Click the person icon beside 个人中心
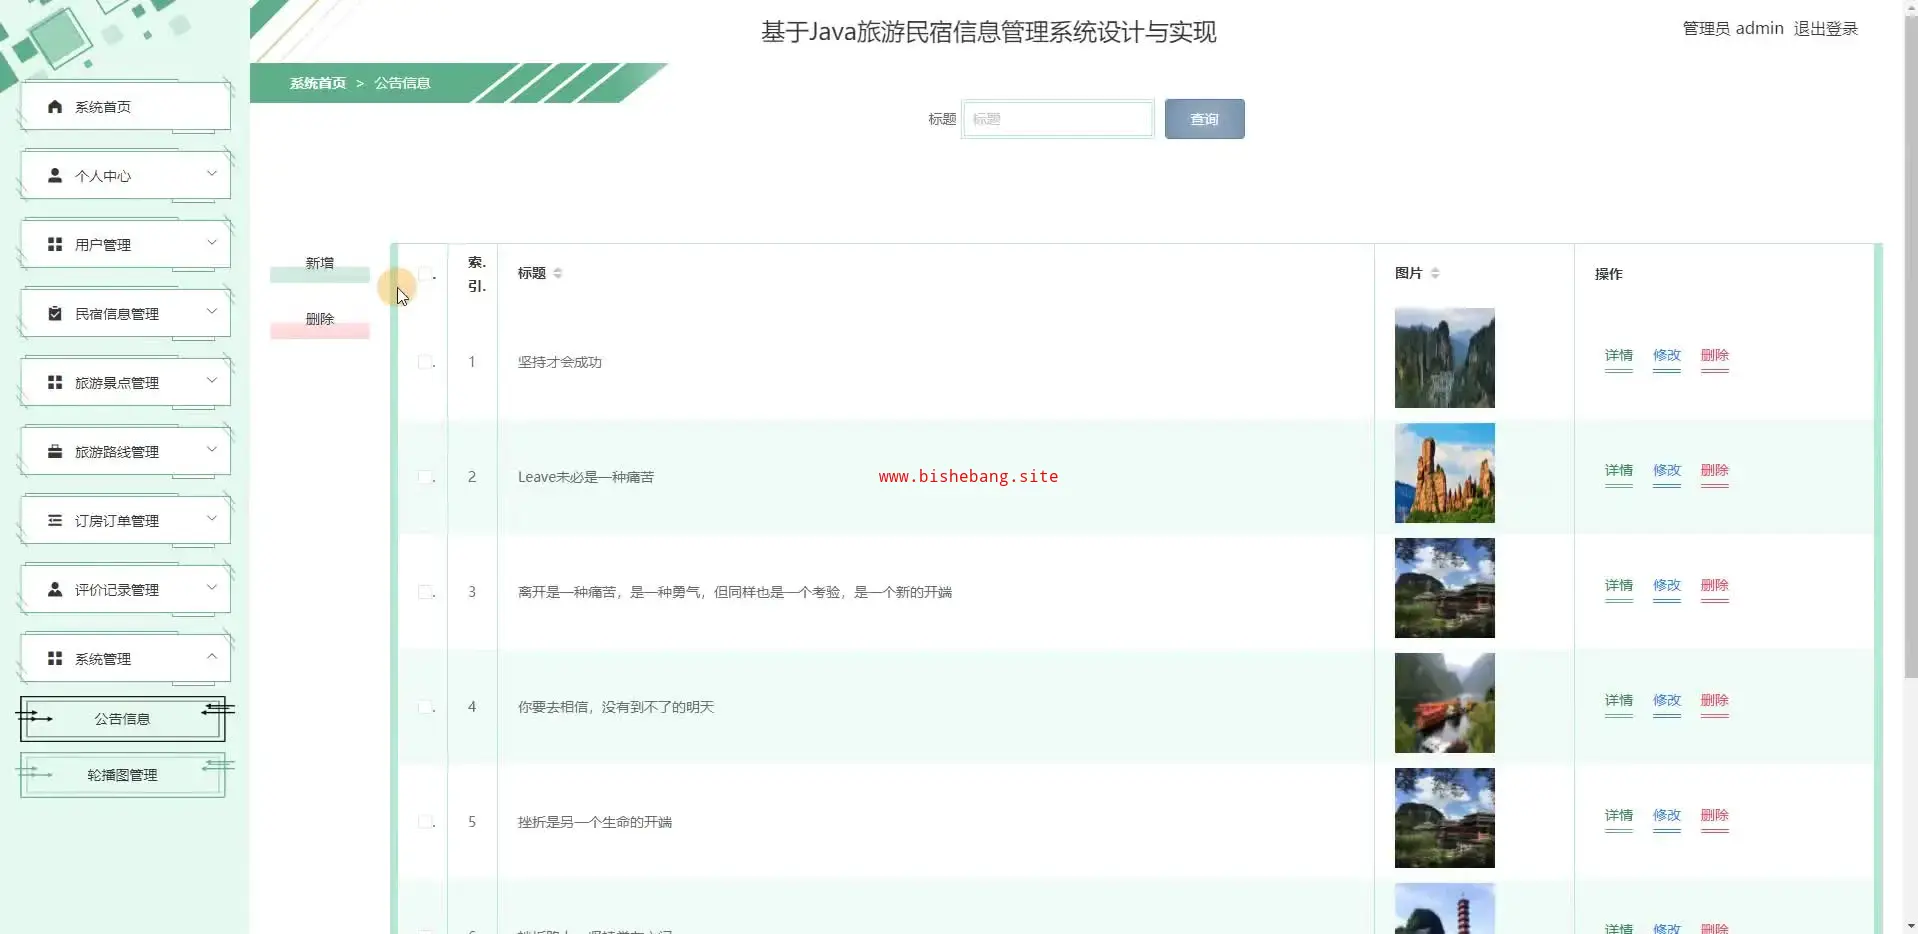Screen dimensions: 1918x934 pyautogui.click(x=55, y=176)
